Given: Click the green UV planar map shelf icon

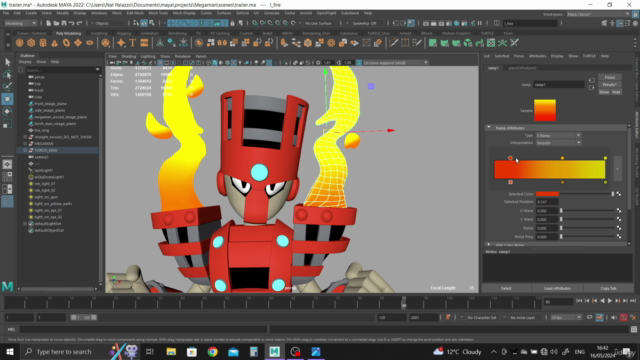Looking at the screenshot, I should 433,43.
